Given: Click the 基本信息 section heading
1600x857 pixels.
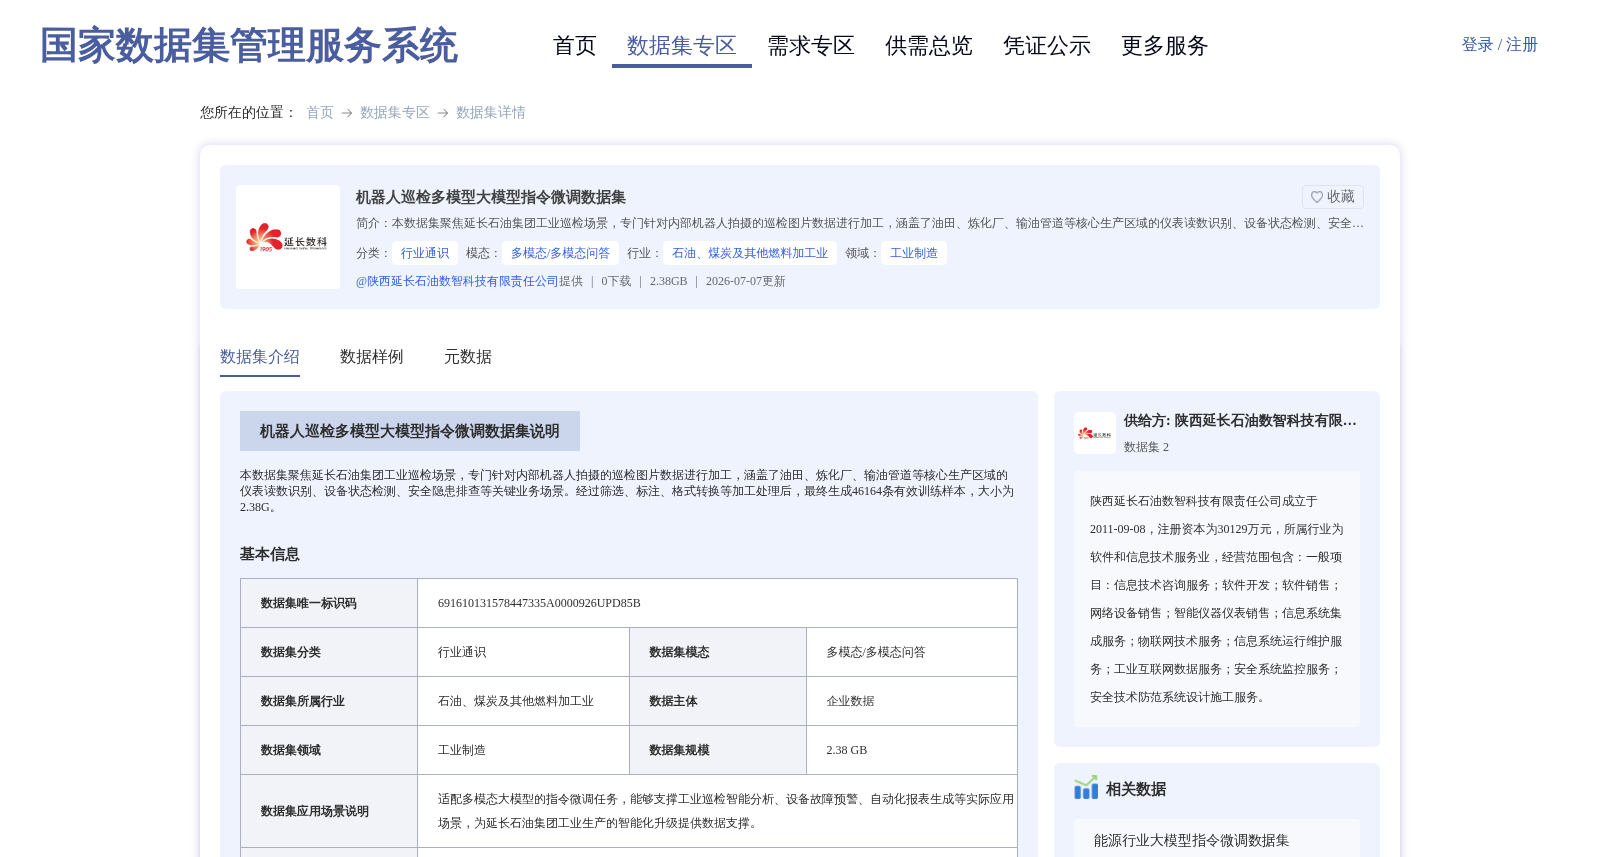Looking at the screenshot, I should [x=270, y=554].
